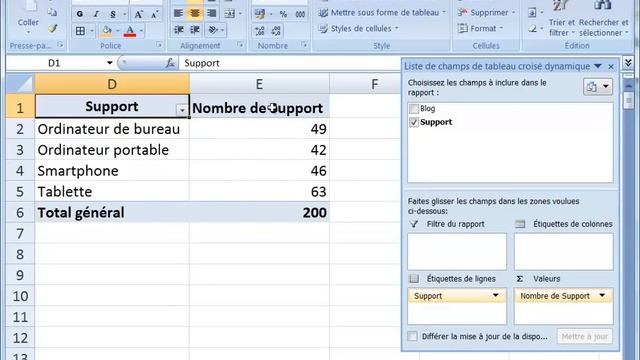Select cell Ordinateur de bureau
Screen dimensions: 640x360
point(112,129)
